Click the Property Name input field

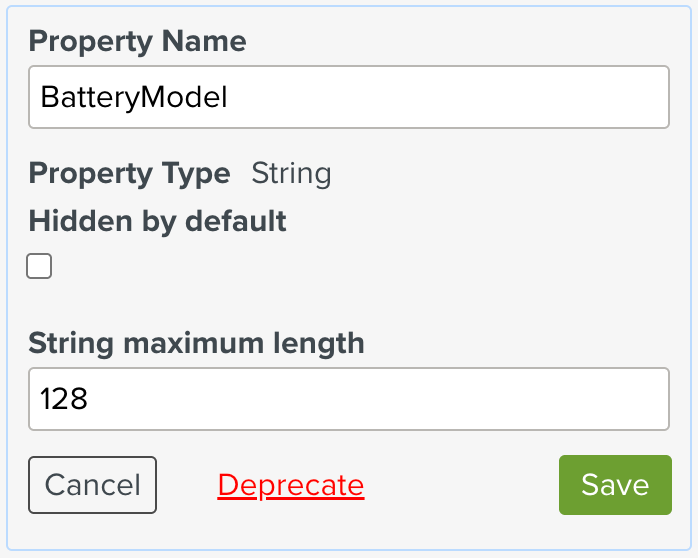pos(348,97)
